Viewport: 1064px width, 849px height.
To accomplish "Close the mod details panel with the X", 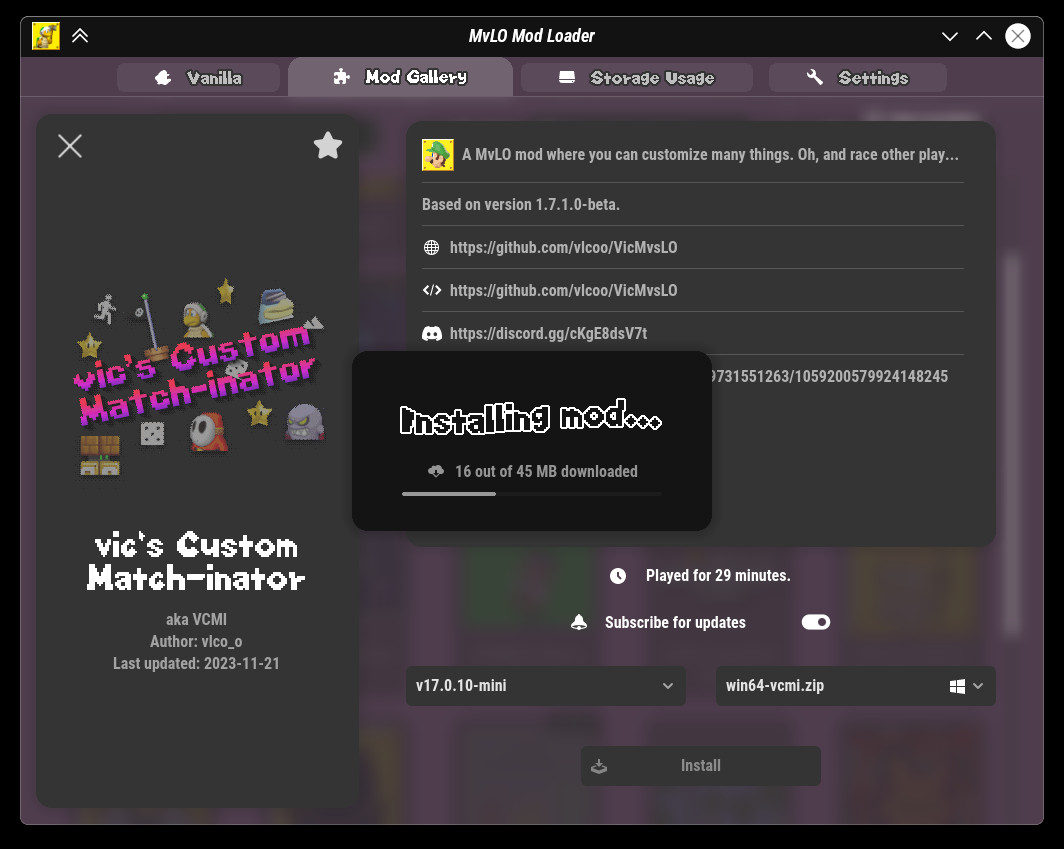I will (69, 146).
